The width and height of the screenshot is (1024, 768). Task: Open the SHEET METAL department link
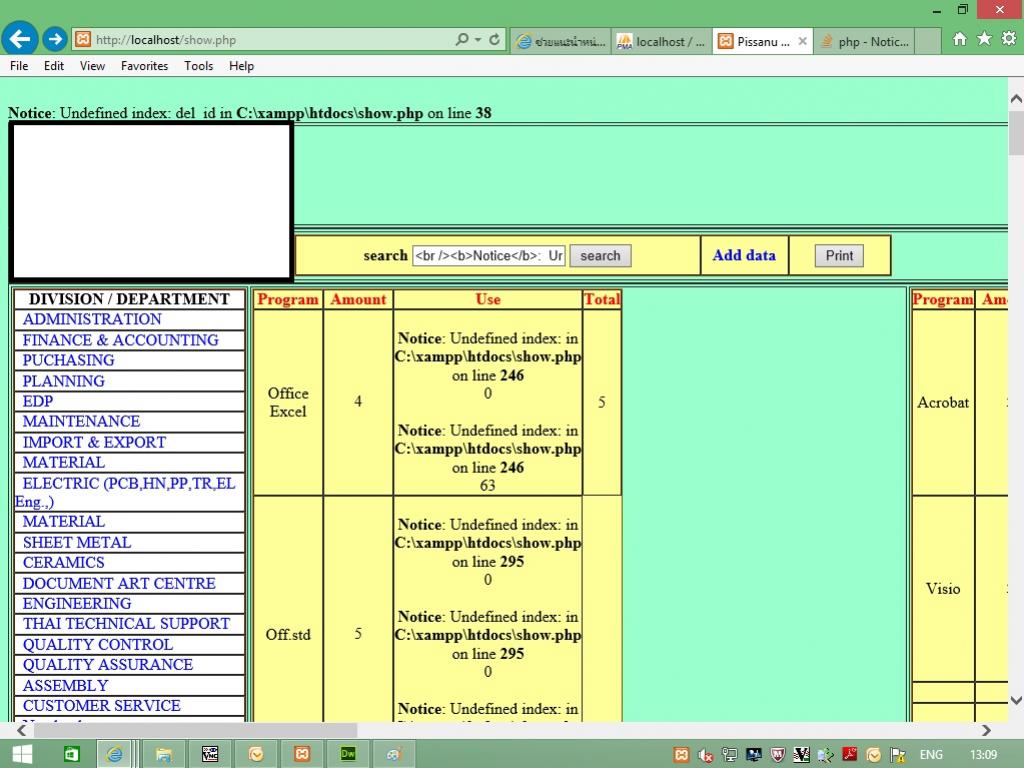(77, 543)
